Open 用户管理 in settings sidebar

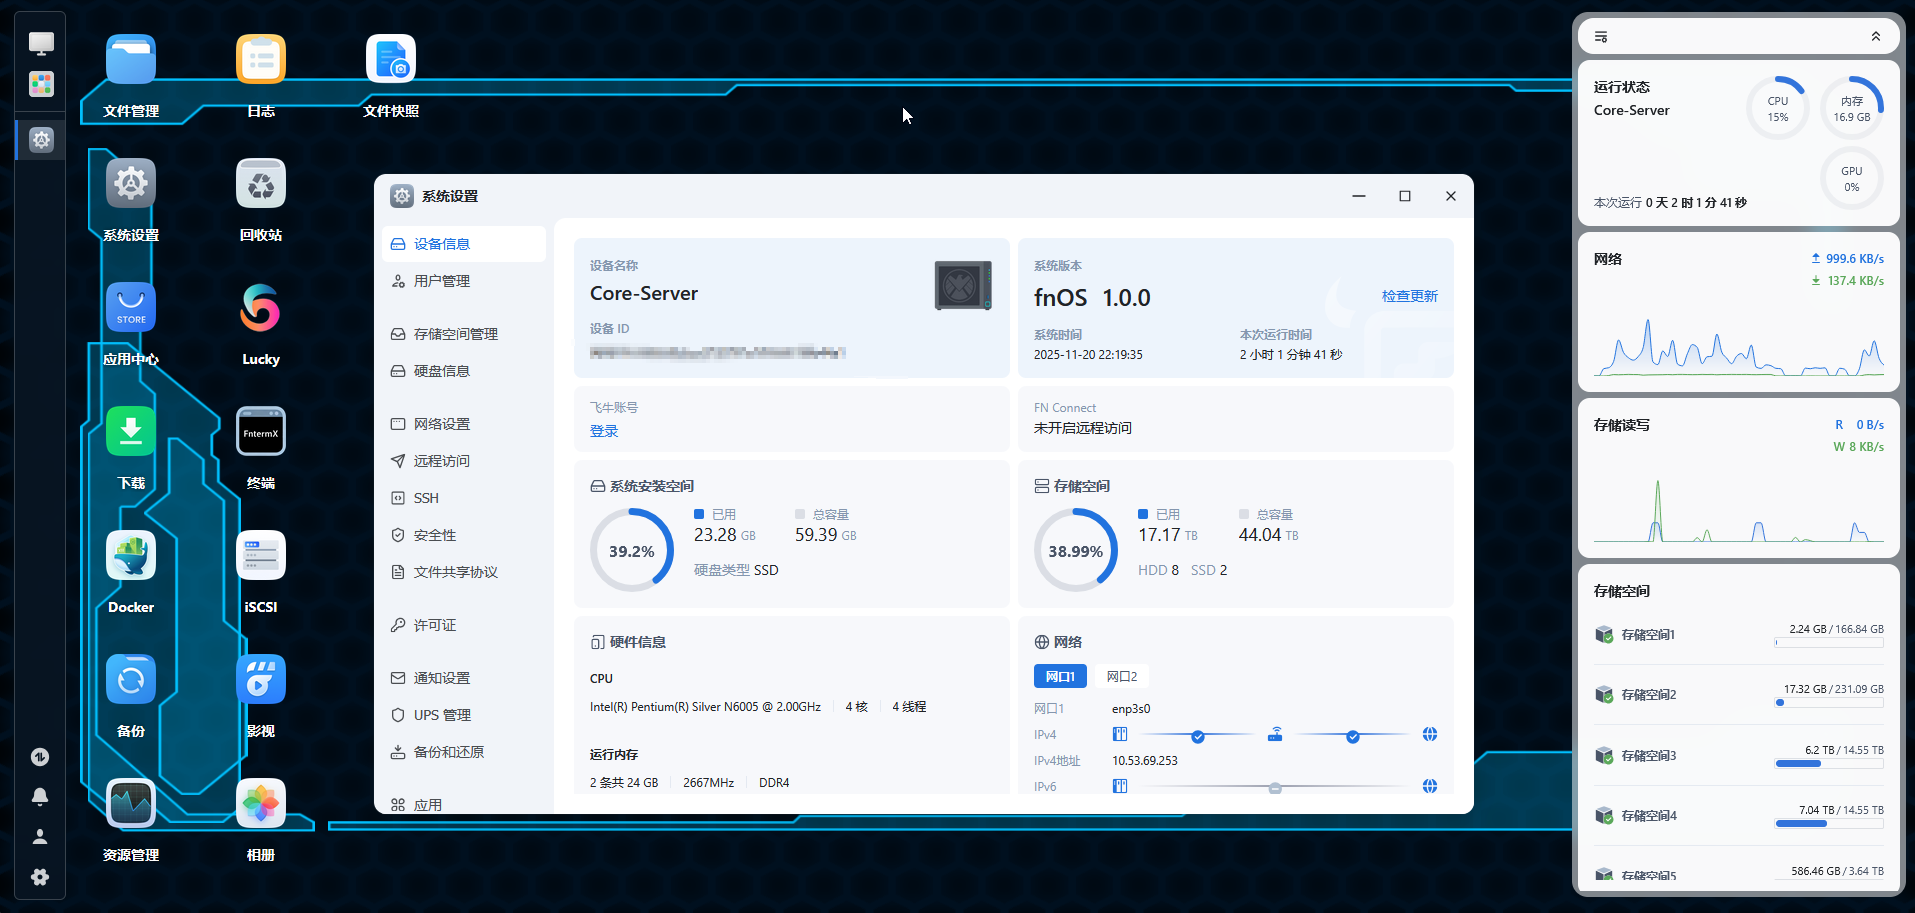coord(464,281)
